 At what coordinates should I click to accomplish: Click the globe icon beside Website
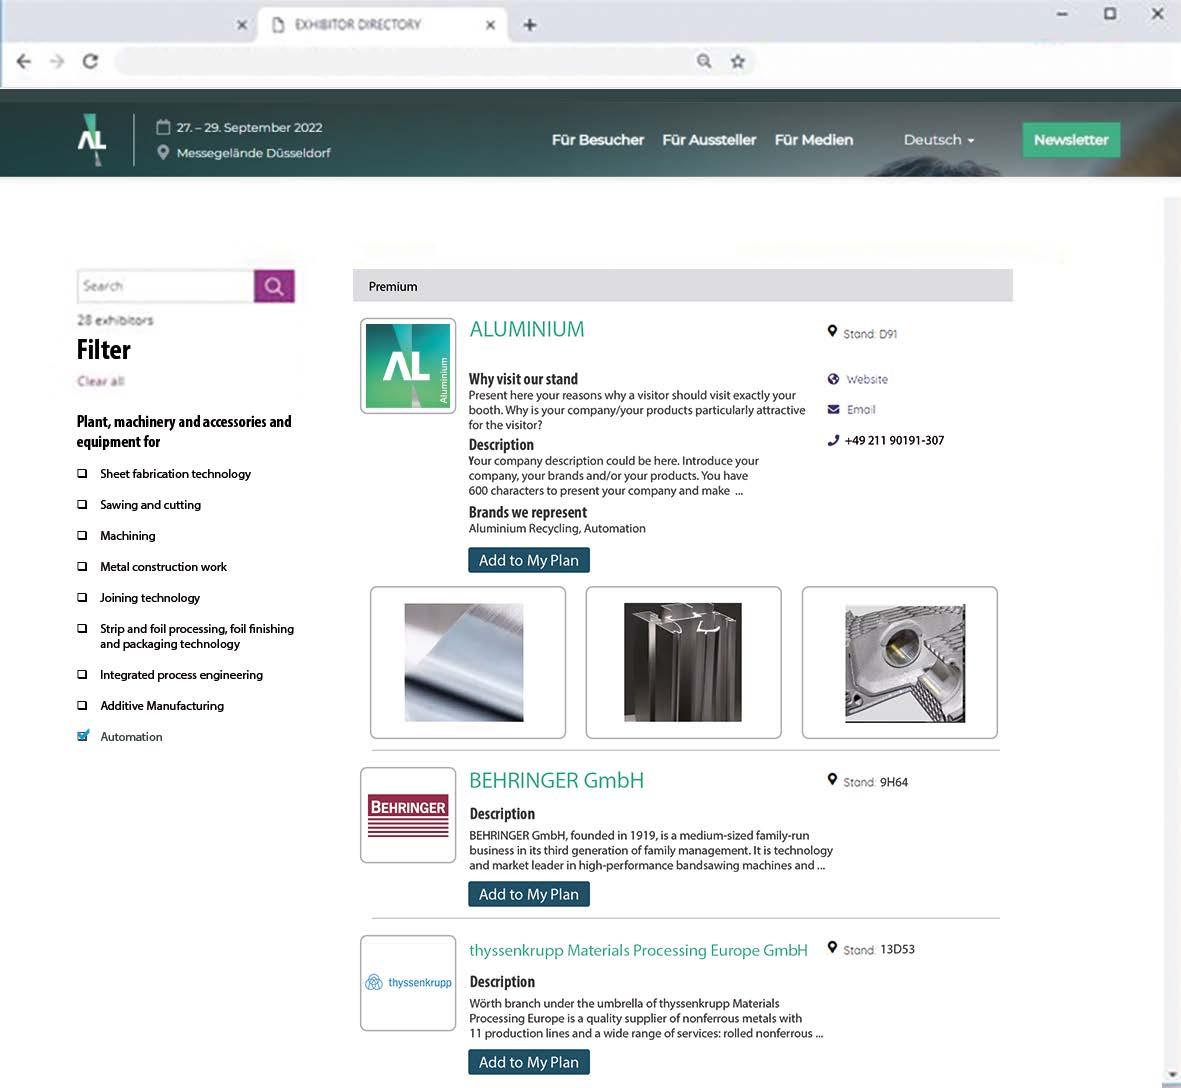pos(833,379)
